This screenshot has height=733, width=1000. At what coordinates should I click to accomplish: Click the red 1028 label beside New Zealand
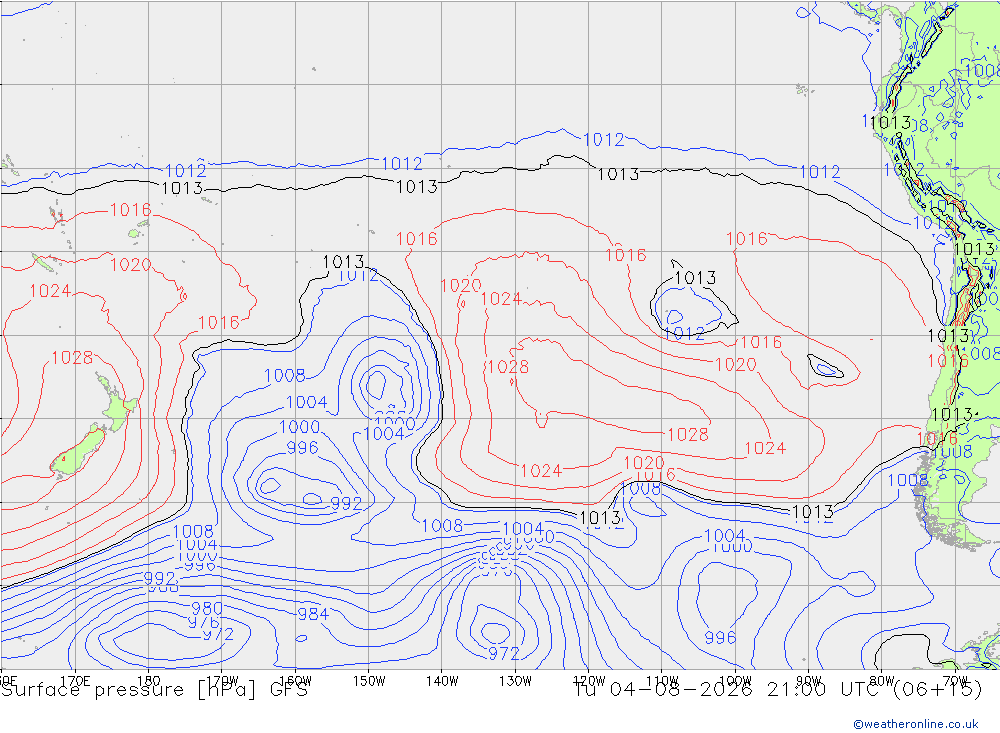72,358
